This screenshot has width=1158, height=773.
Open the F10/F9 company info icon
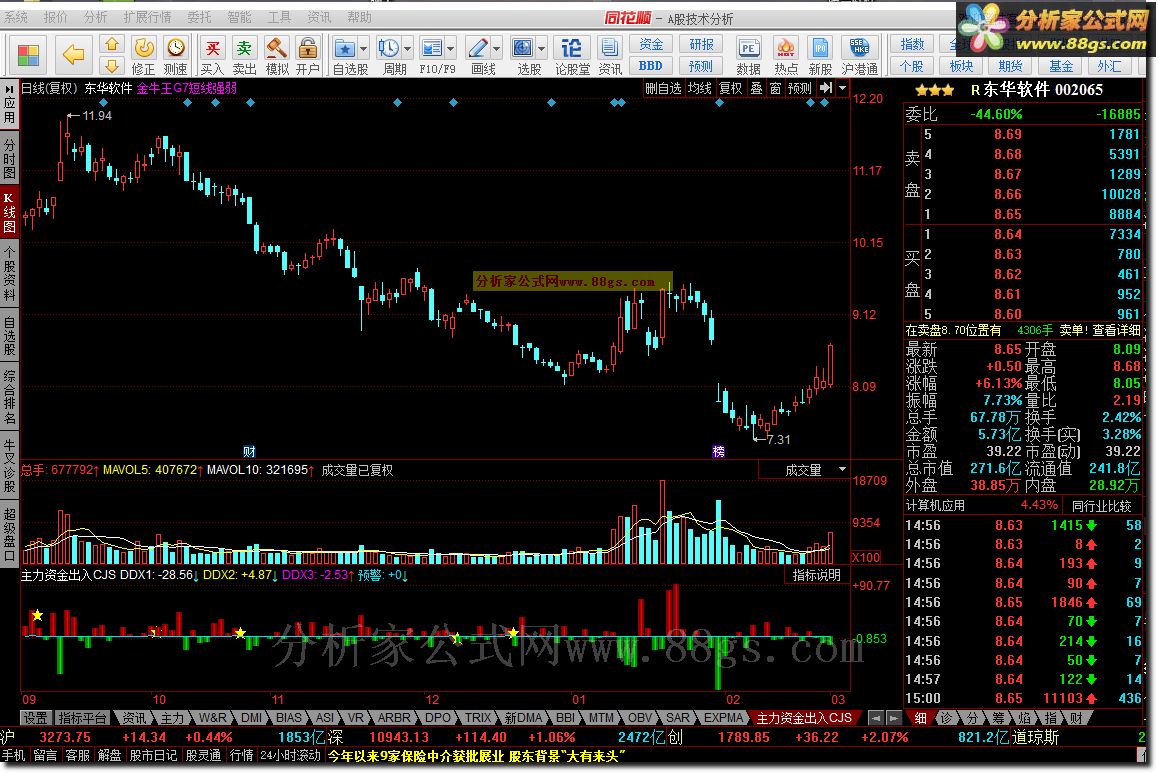click(x=431, y=49)
